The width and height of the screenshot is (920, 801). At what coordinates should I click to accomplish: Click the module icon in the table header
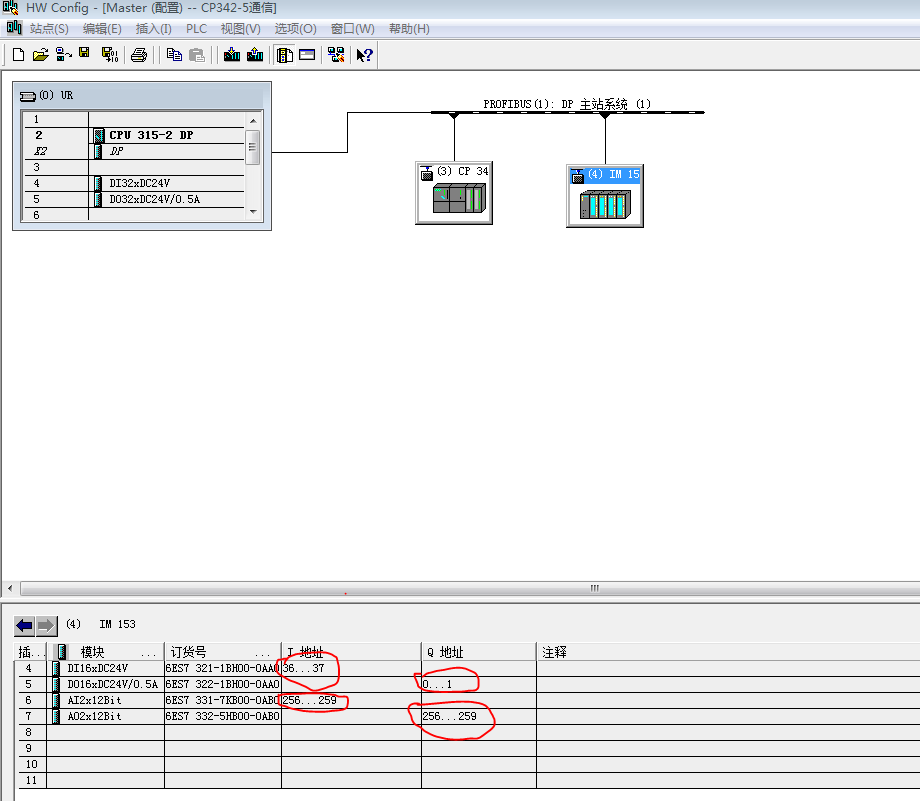coord(62,652)
